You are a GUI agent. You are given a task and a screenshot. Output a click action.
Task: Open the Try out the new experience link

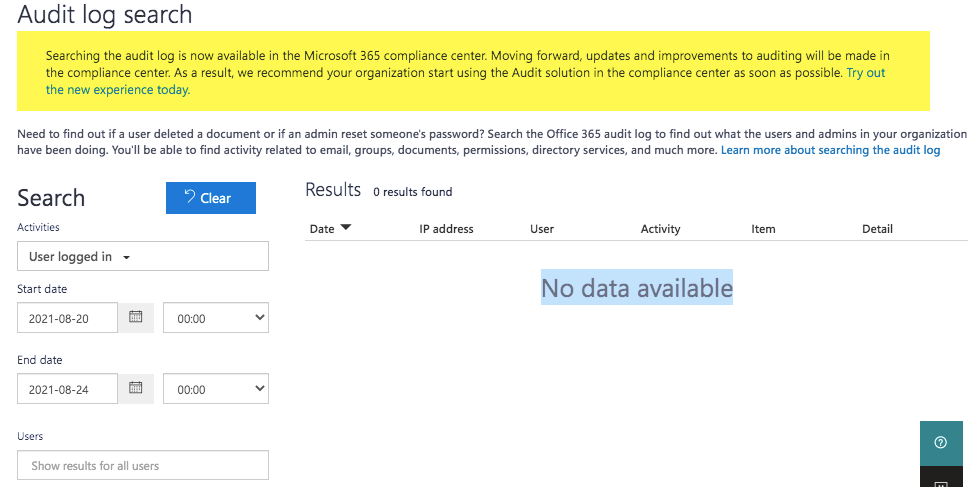point(118,89)
